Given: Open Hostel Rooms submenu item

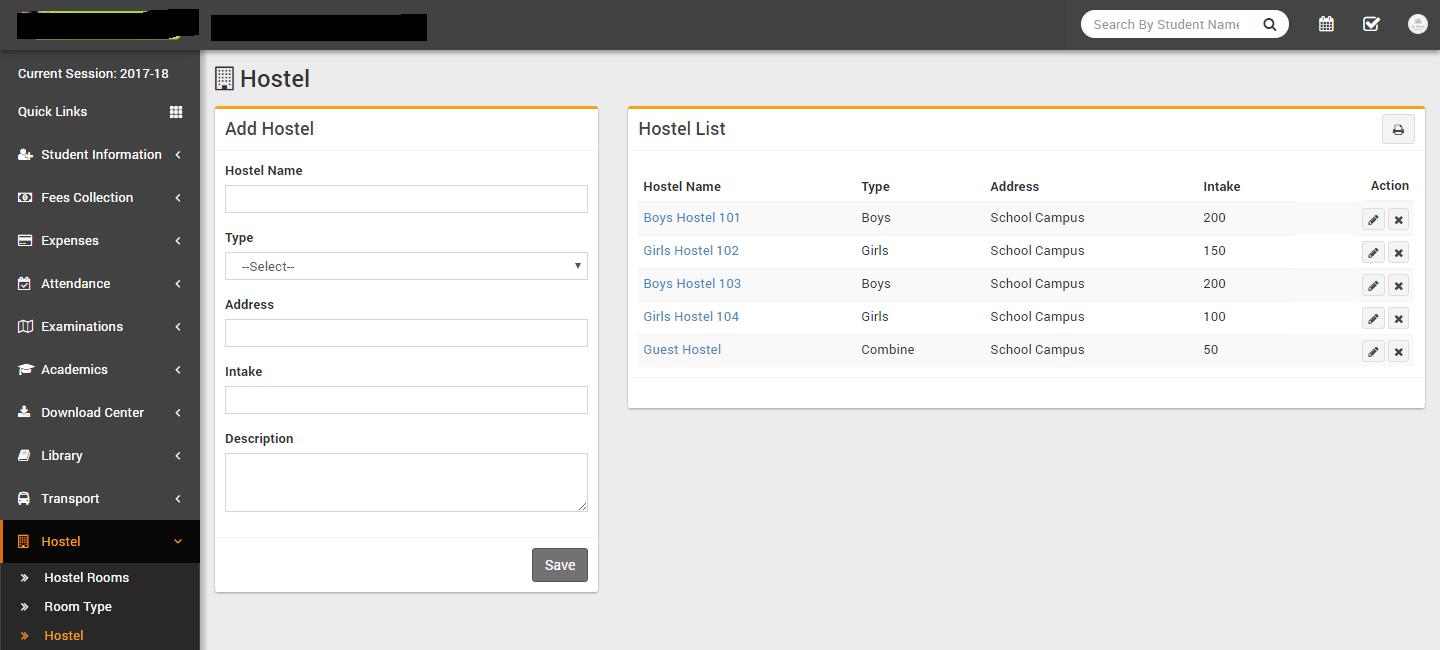Looking at the screenshot, I should pos(87,578).
